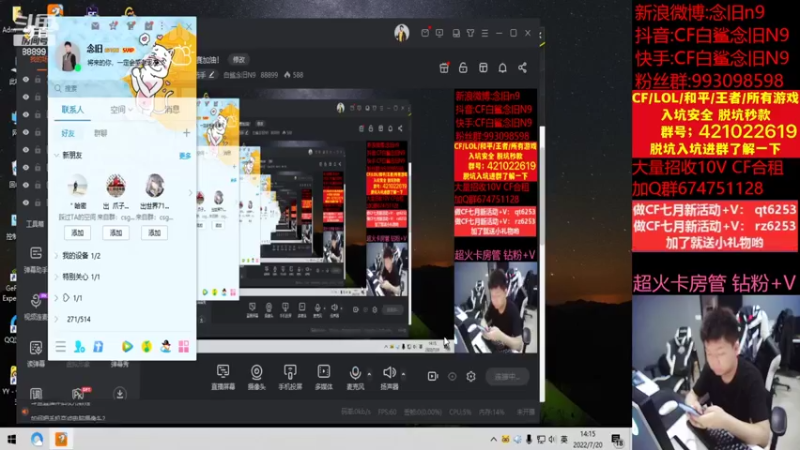Viewport: 800px width, 450px height.
Task: Open the speaker volume arrow
Action: (403, 374)
